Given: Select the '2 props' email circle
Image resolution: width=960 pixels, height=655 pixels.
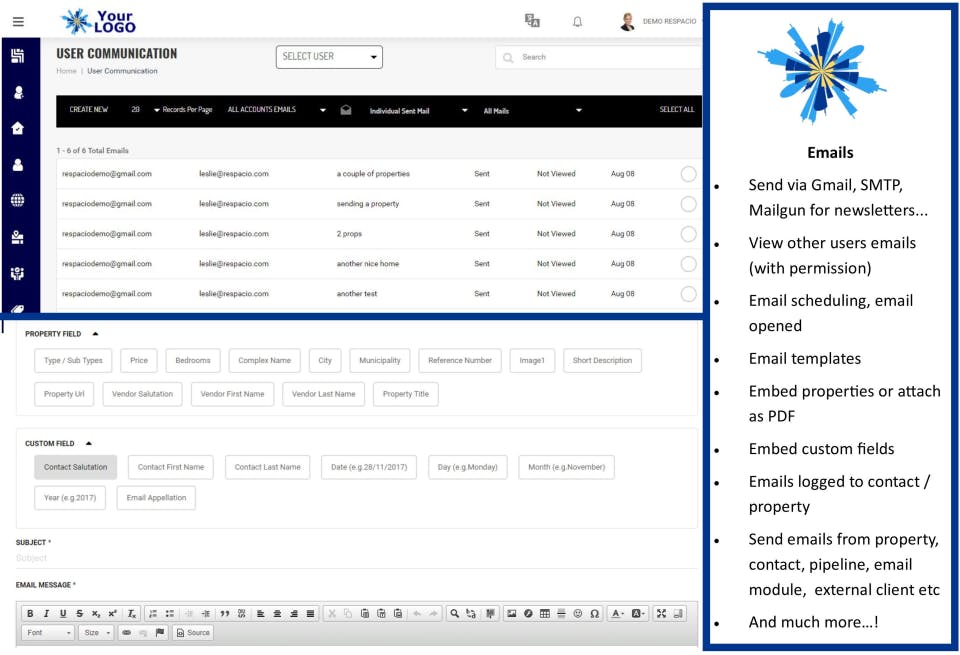Looking at the screenshot, I should click(688, 234).
